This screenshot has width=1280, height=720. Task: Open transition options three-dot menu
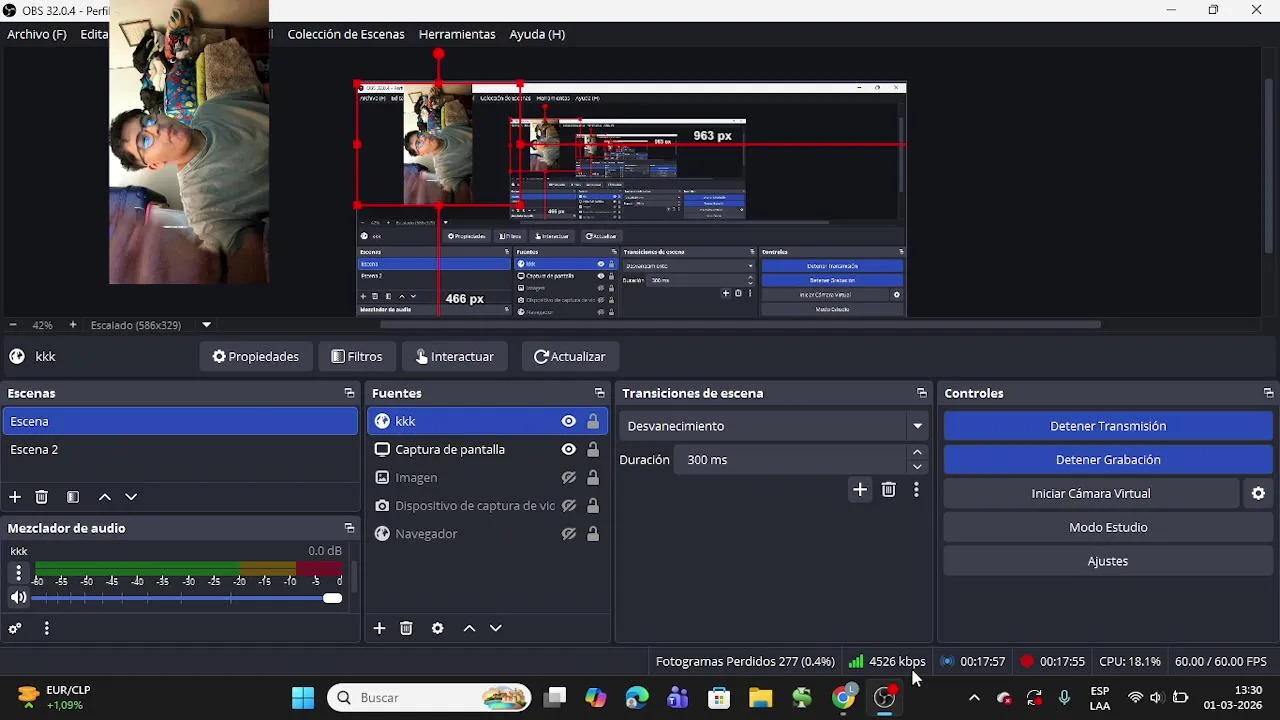[x=916, y=489]
